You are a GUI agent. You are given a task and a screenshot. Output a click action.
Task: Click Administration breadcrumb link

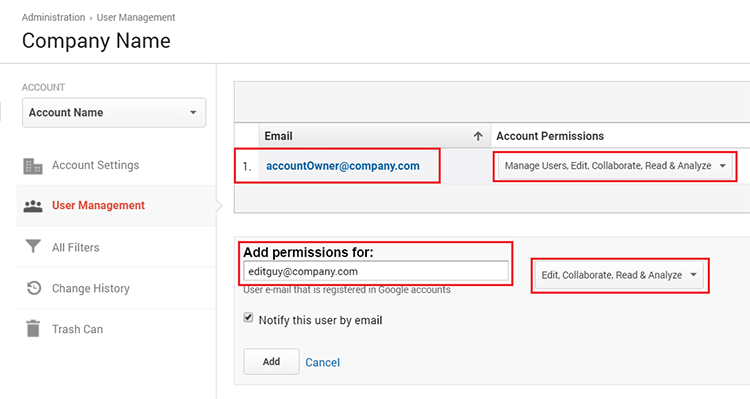[54, 17]
